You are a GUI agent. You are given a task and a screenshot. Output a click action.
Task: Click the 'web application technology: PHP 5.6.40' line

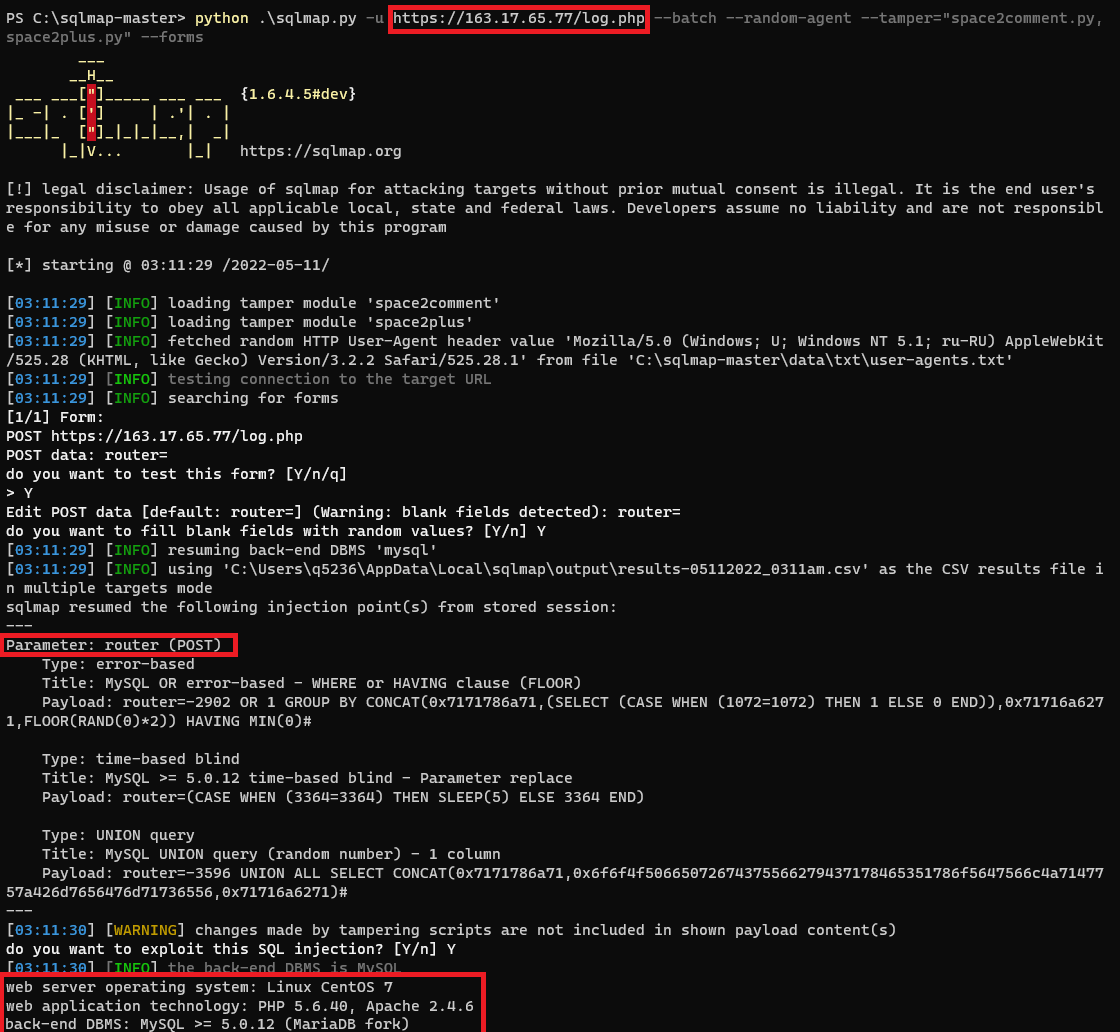[240, 1006]
